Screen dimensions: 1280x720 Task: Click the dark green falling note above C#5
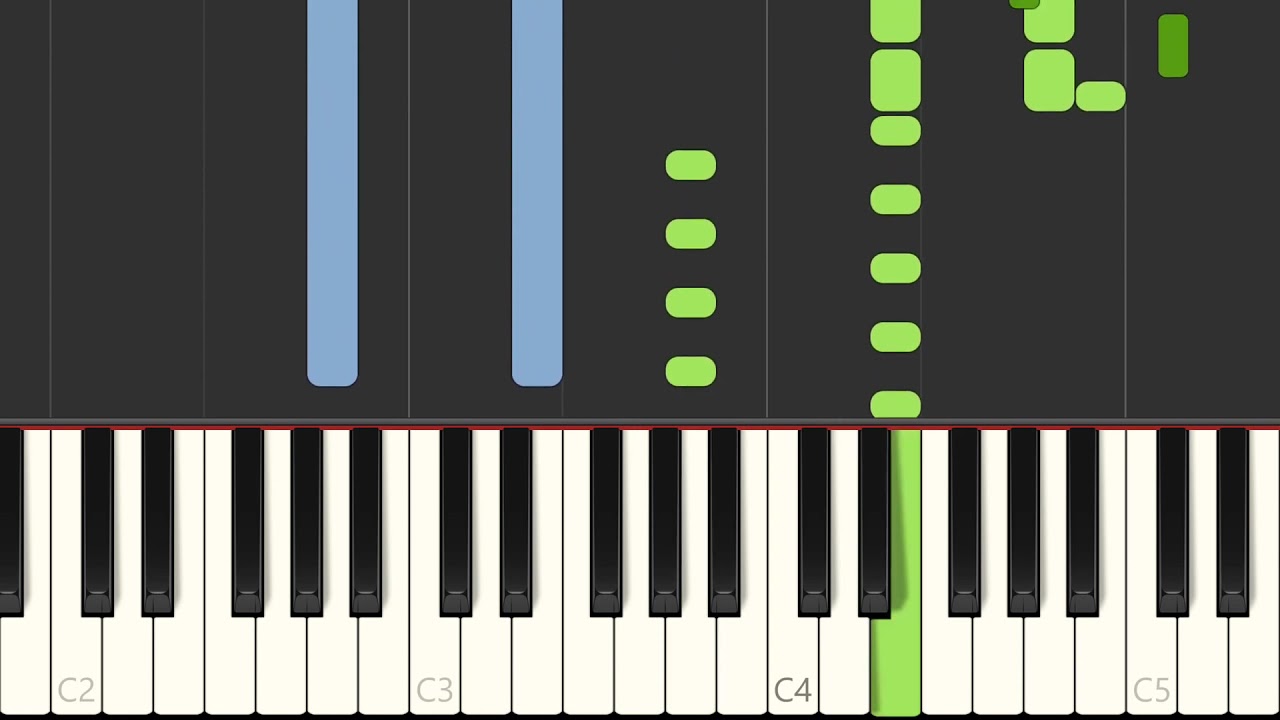pos(1173,46)
